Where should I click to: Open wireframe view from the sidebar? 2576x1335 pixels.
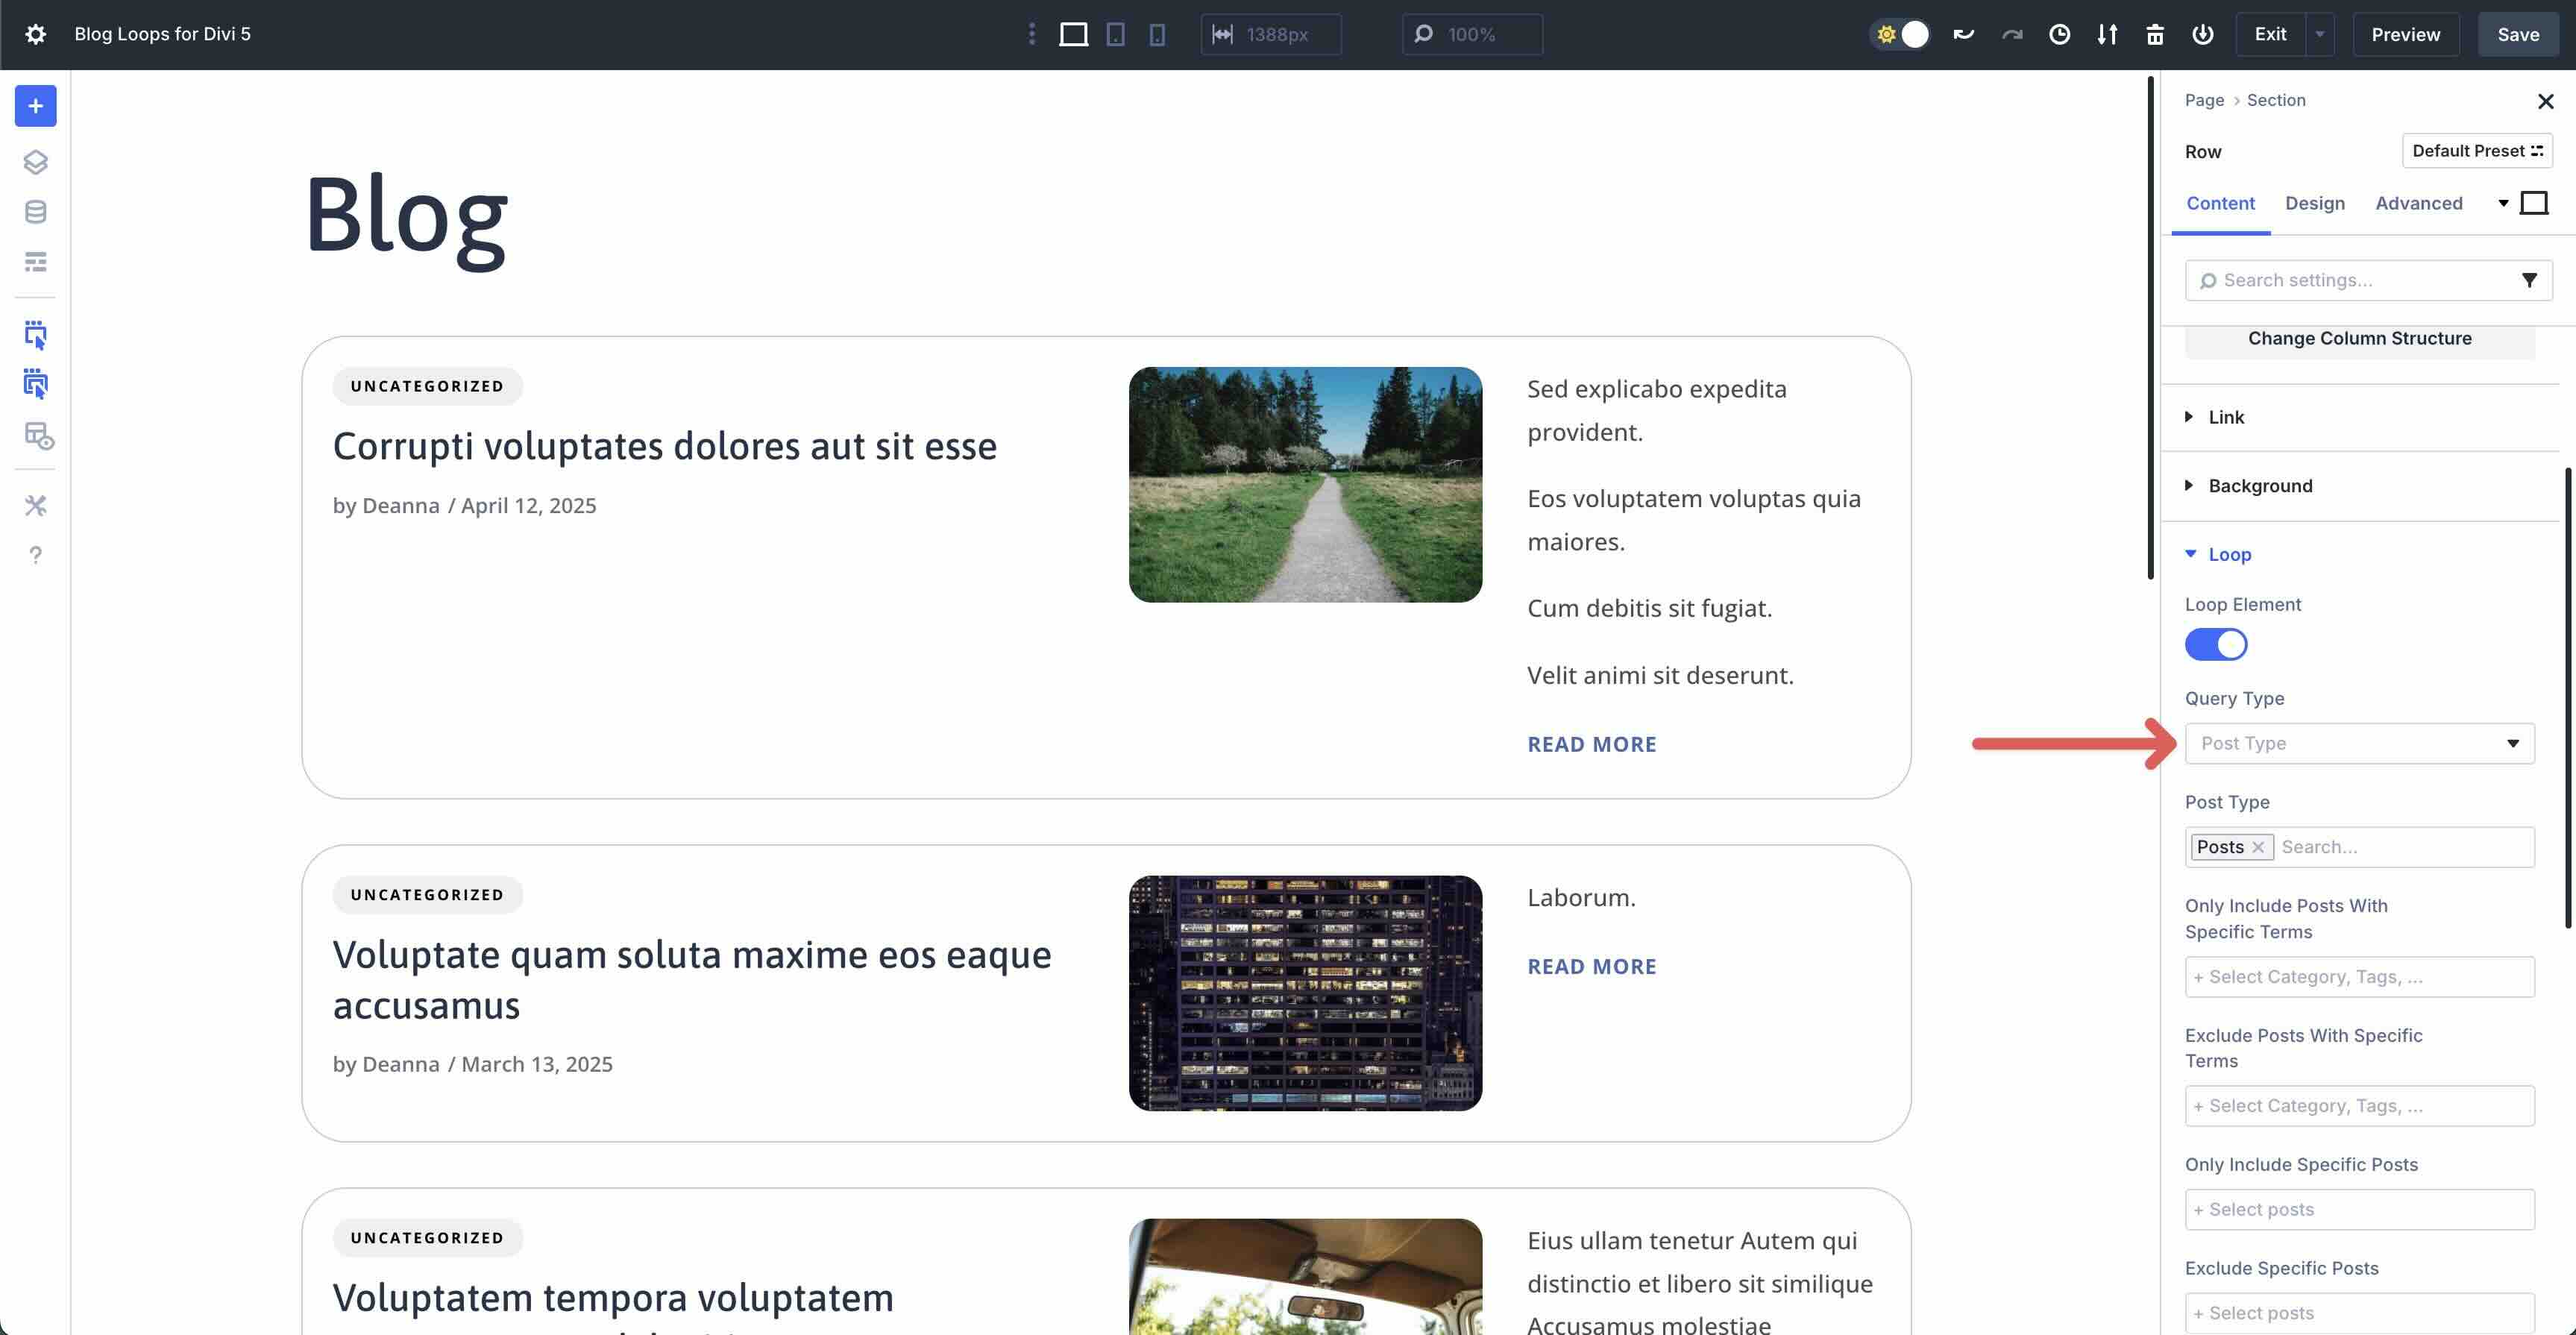point(35,261)
